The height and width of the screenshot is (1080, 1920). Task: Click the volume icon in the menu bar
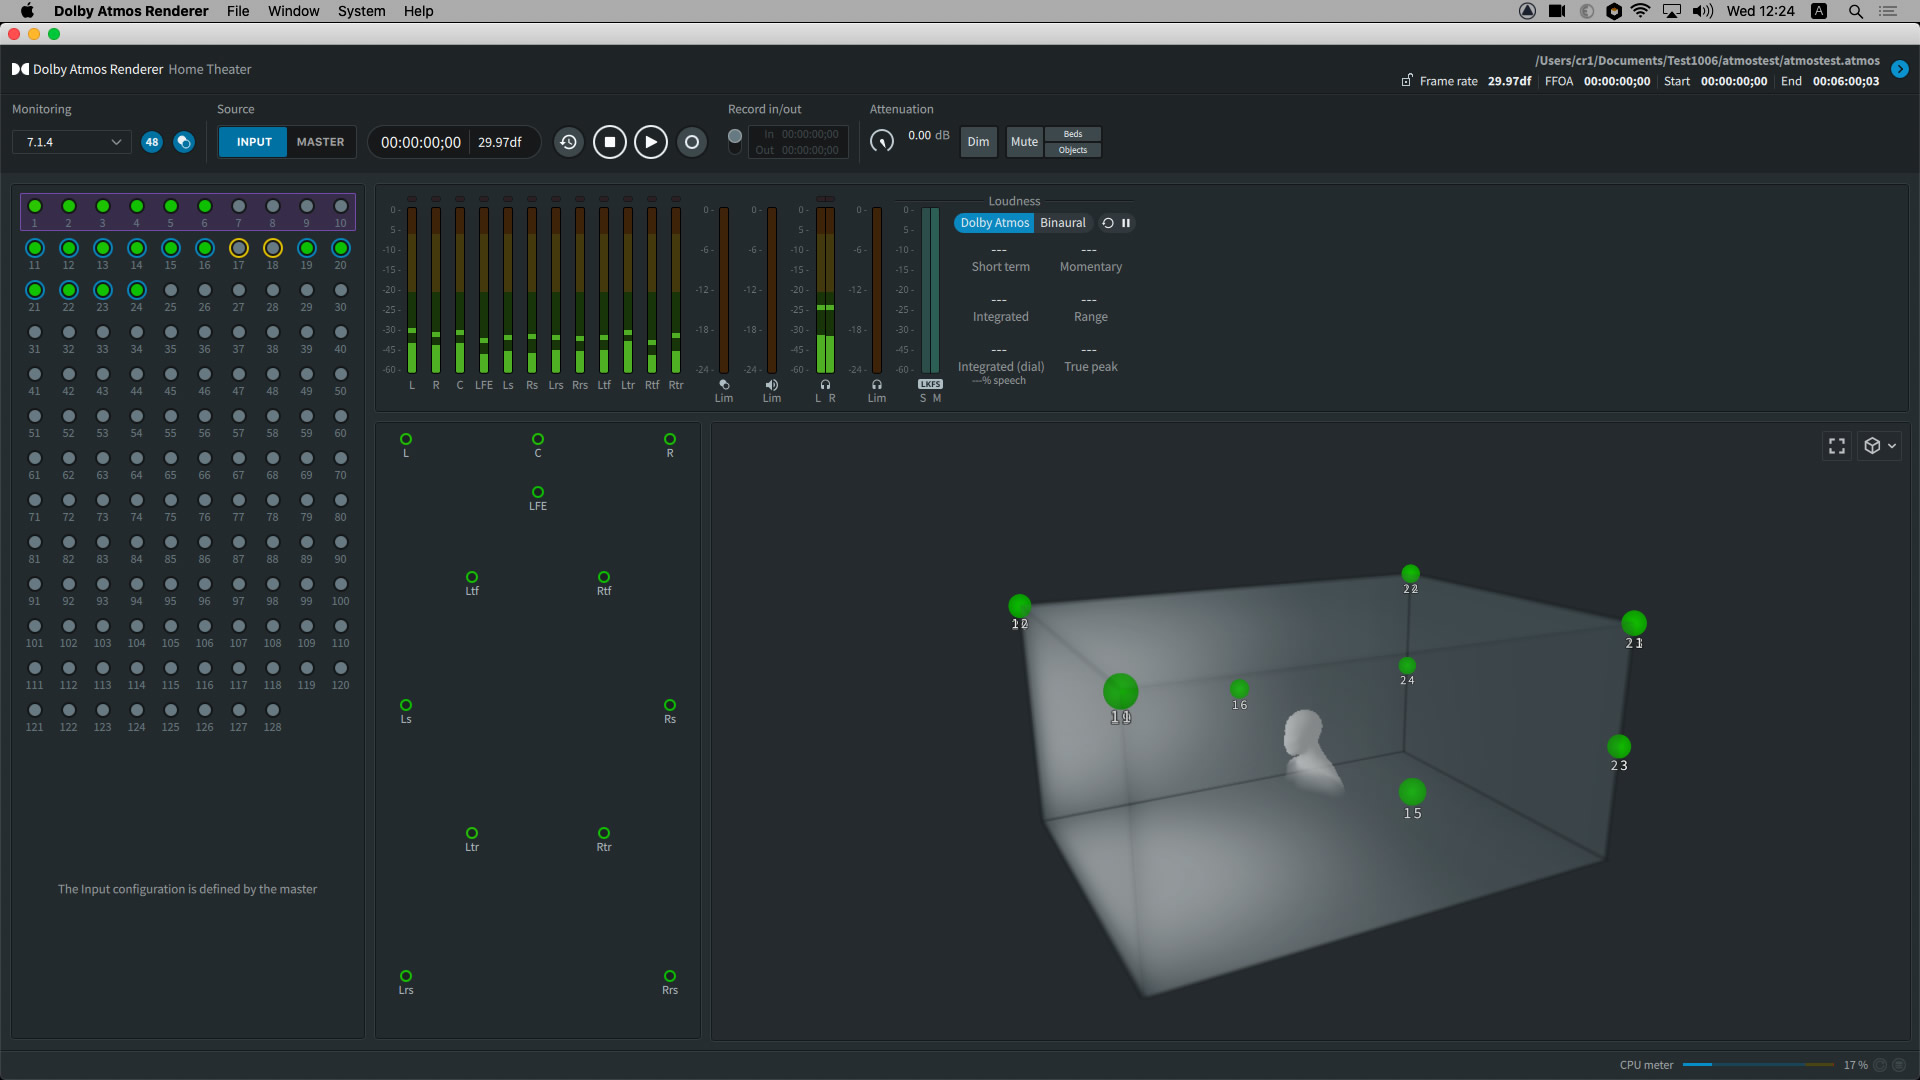tap(1703, 11)
